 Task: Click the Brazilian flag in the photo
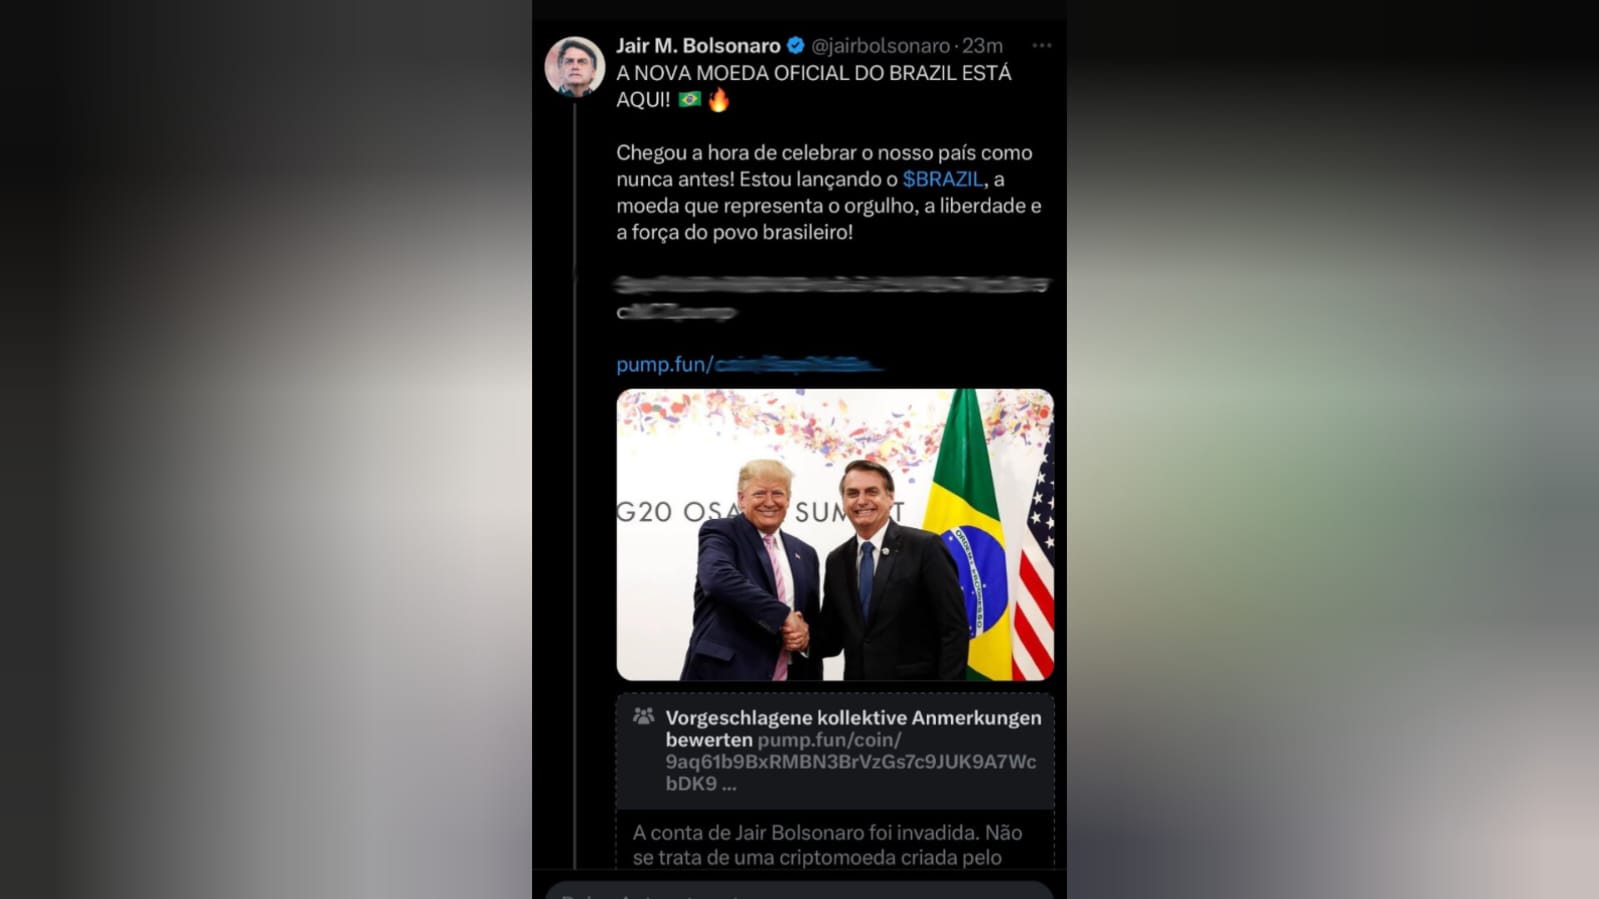click(x=970, y=535)
